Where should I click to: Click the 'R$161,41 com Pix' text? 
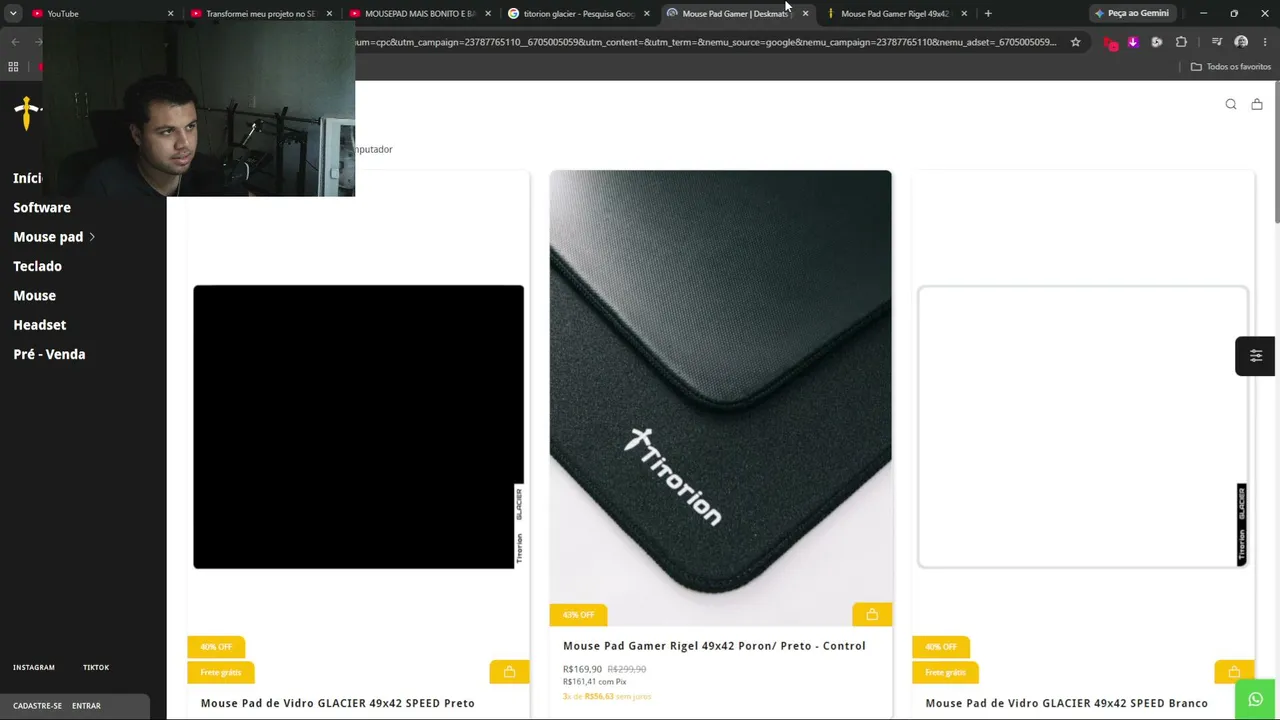(x=594, y=682)
